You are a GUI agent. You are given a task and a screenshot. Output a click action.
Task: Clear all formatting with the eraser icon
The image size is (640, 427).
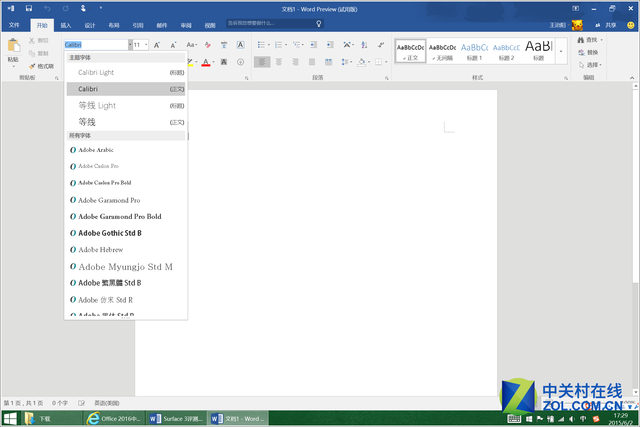pyautogui.click(x=208, y=45)
